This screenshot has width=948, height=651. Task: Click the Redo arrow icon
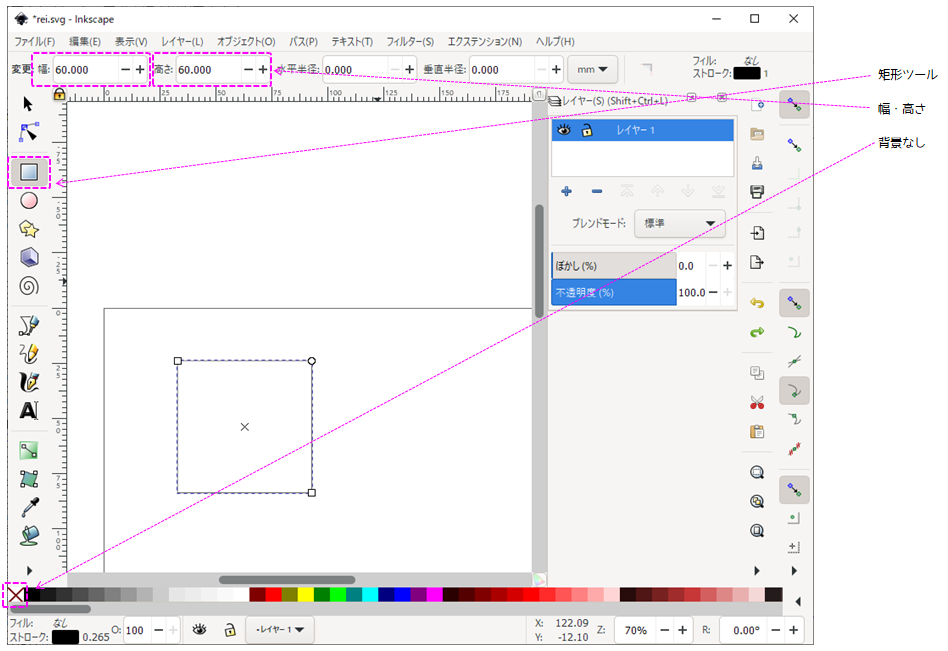click(757, 332)
